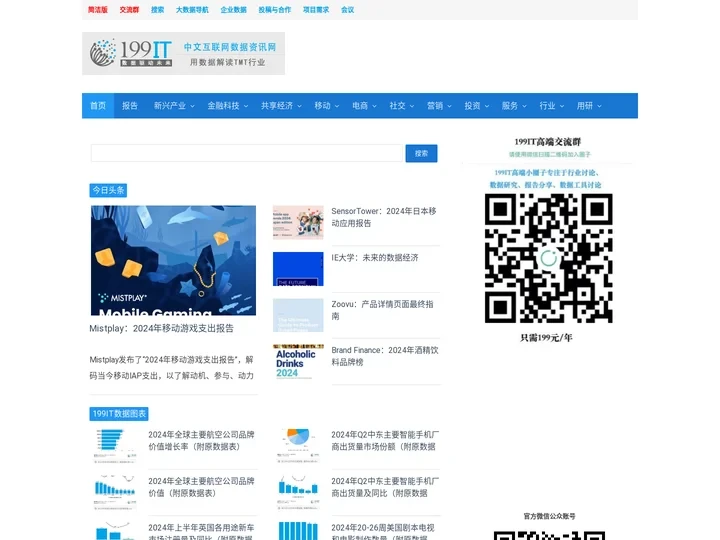Open 2024年全球主要航空公司品牌价值（附原数据表）article
The width and height of the screenshot is (720, 540).
[202, 487]
